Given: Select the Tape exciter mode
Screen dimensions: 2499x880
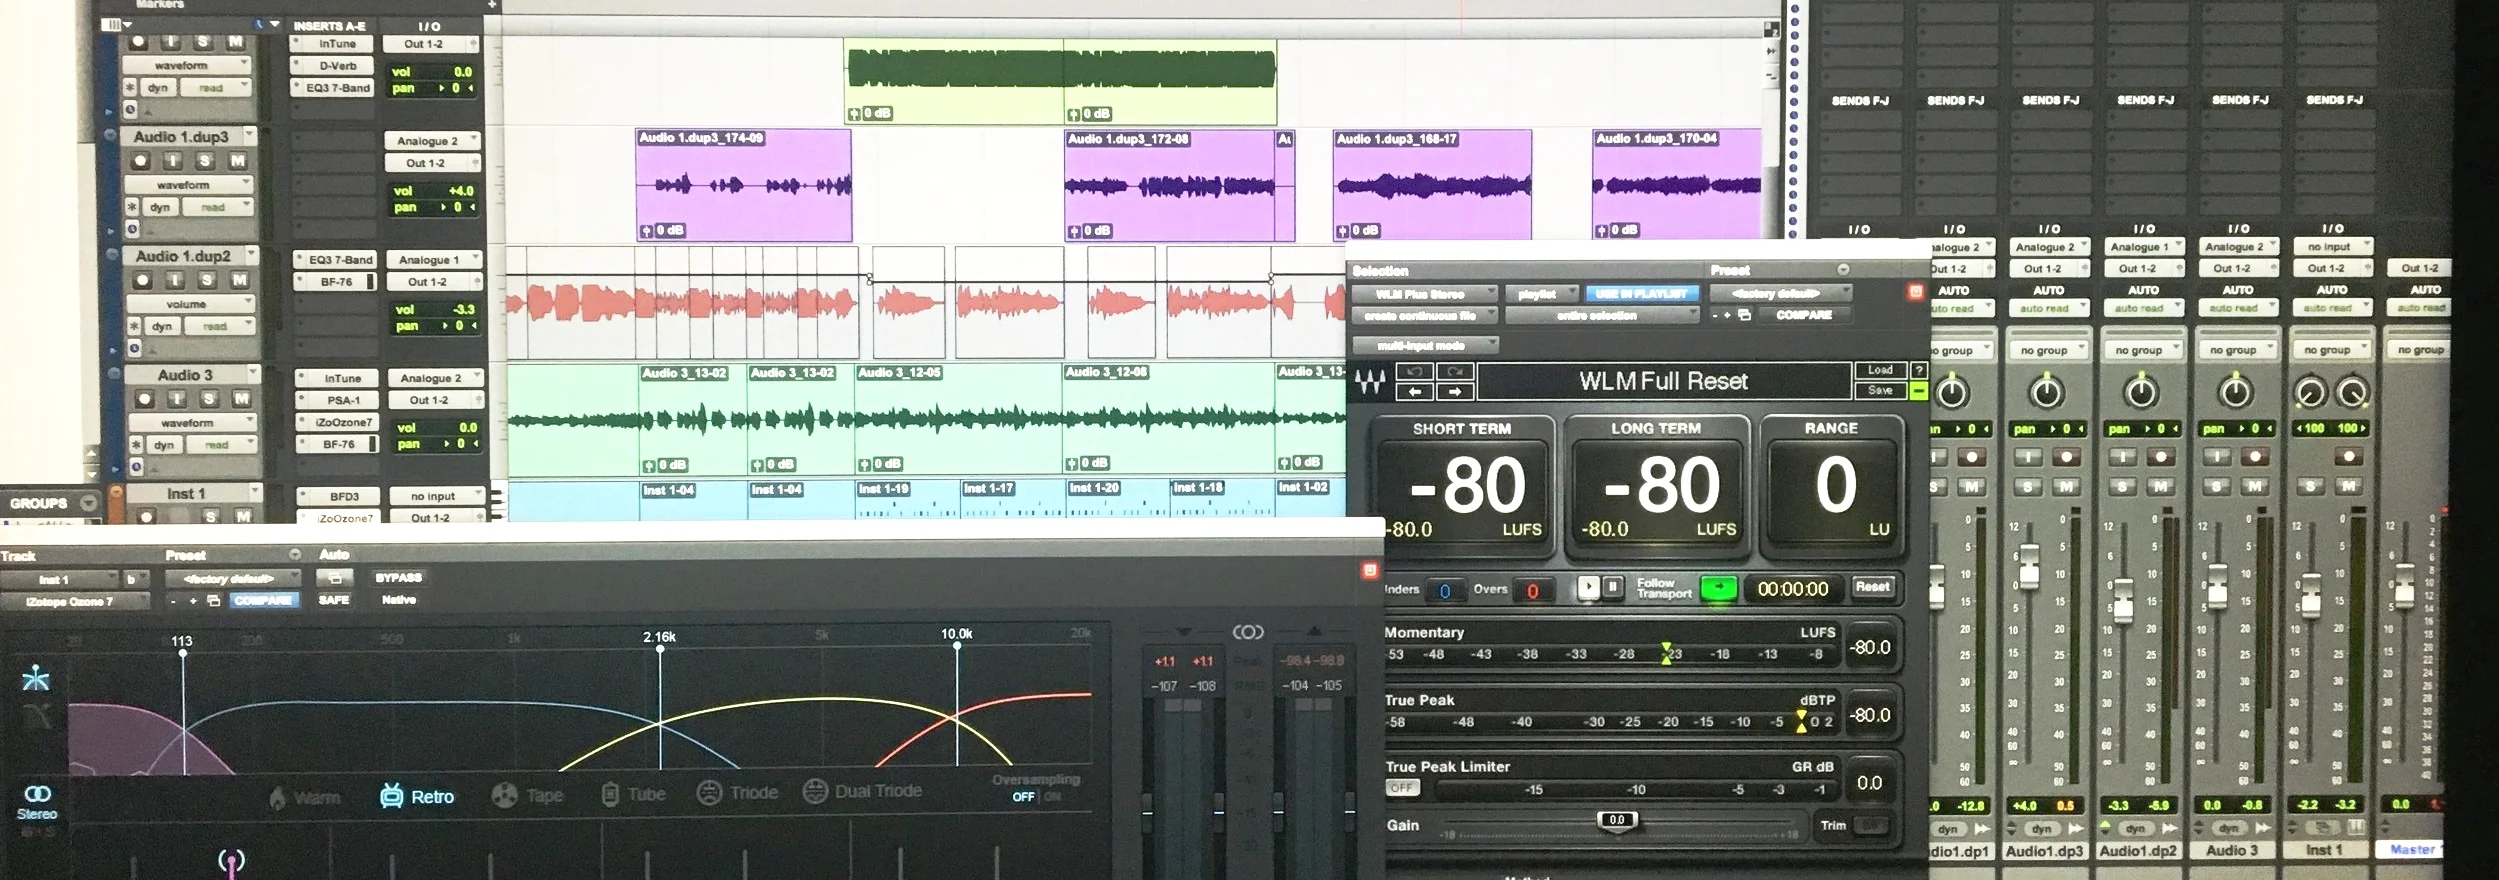Looking at the screenshot, I should click(x=528, y=796).
